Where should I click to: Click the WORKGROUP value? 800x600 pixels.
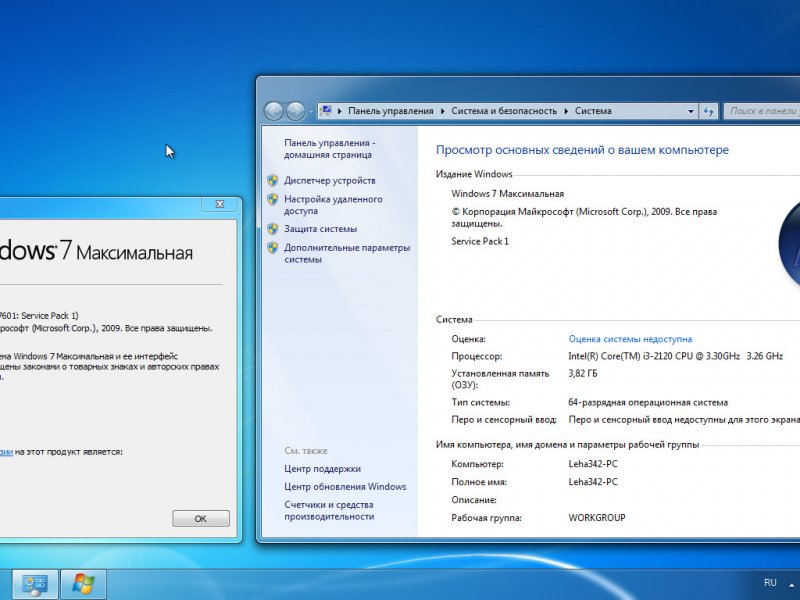coord(597,517)
